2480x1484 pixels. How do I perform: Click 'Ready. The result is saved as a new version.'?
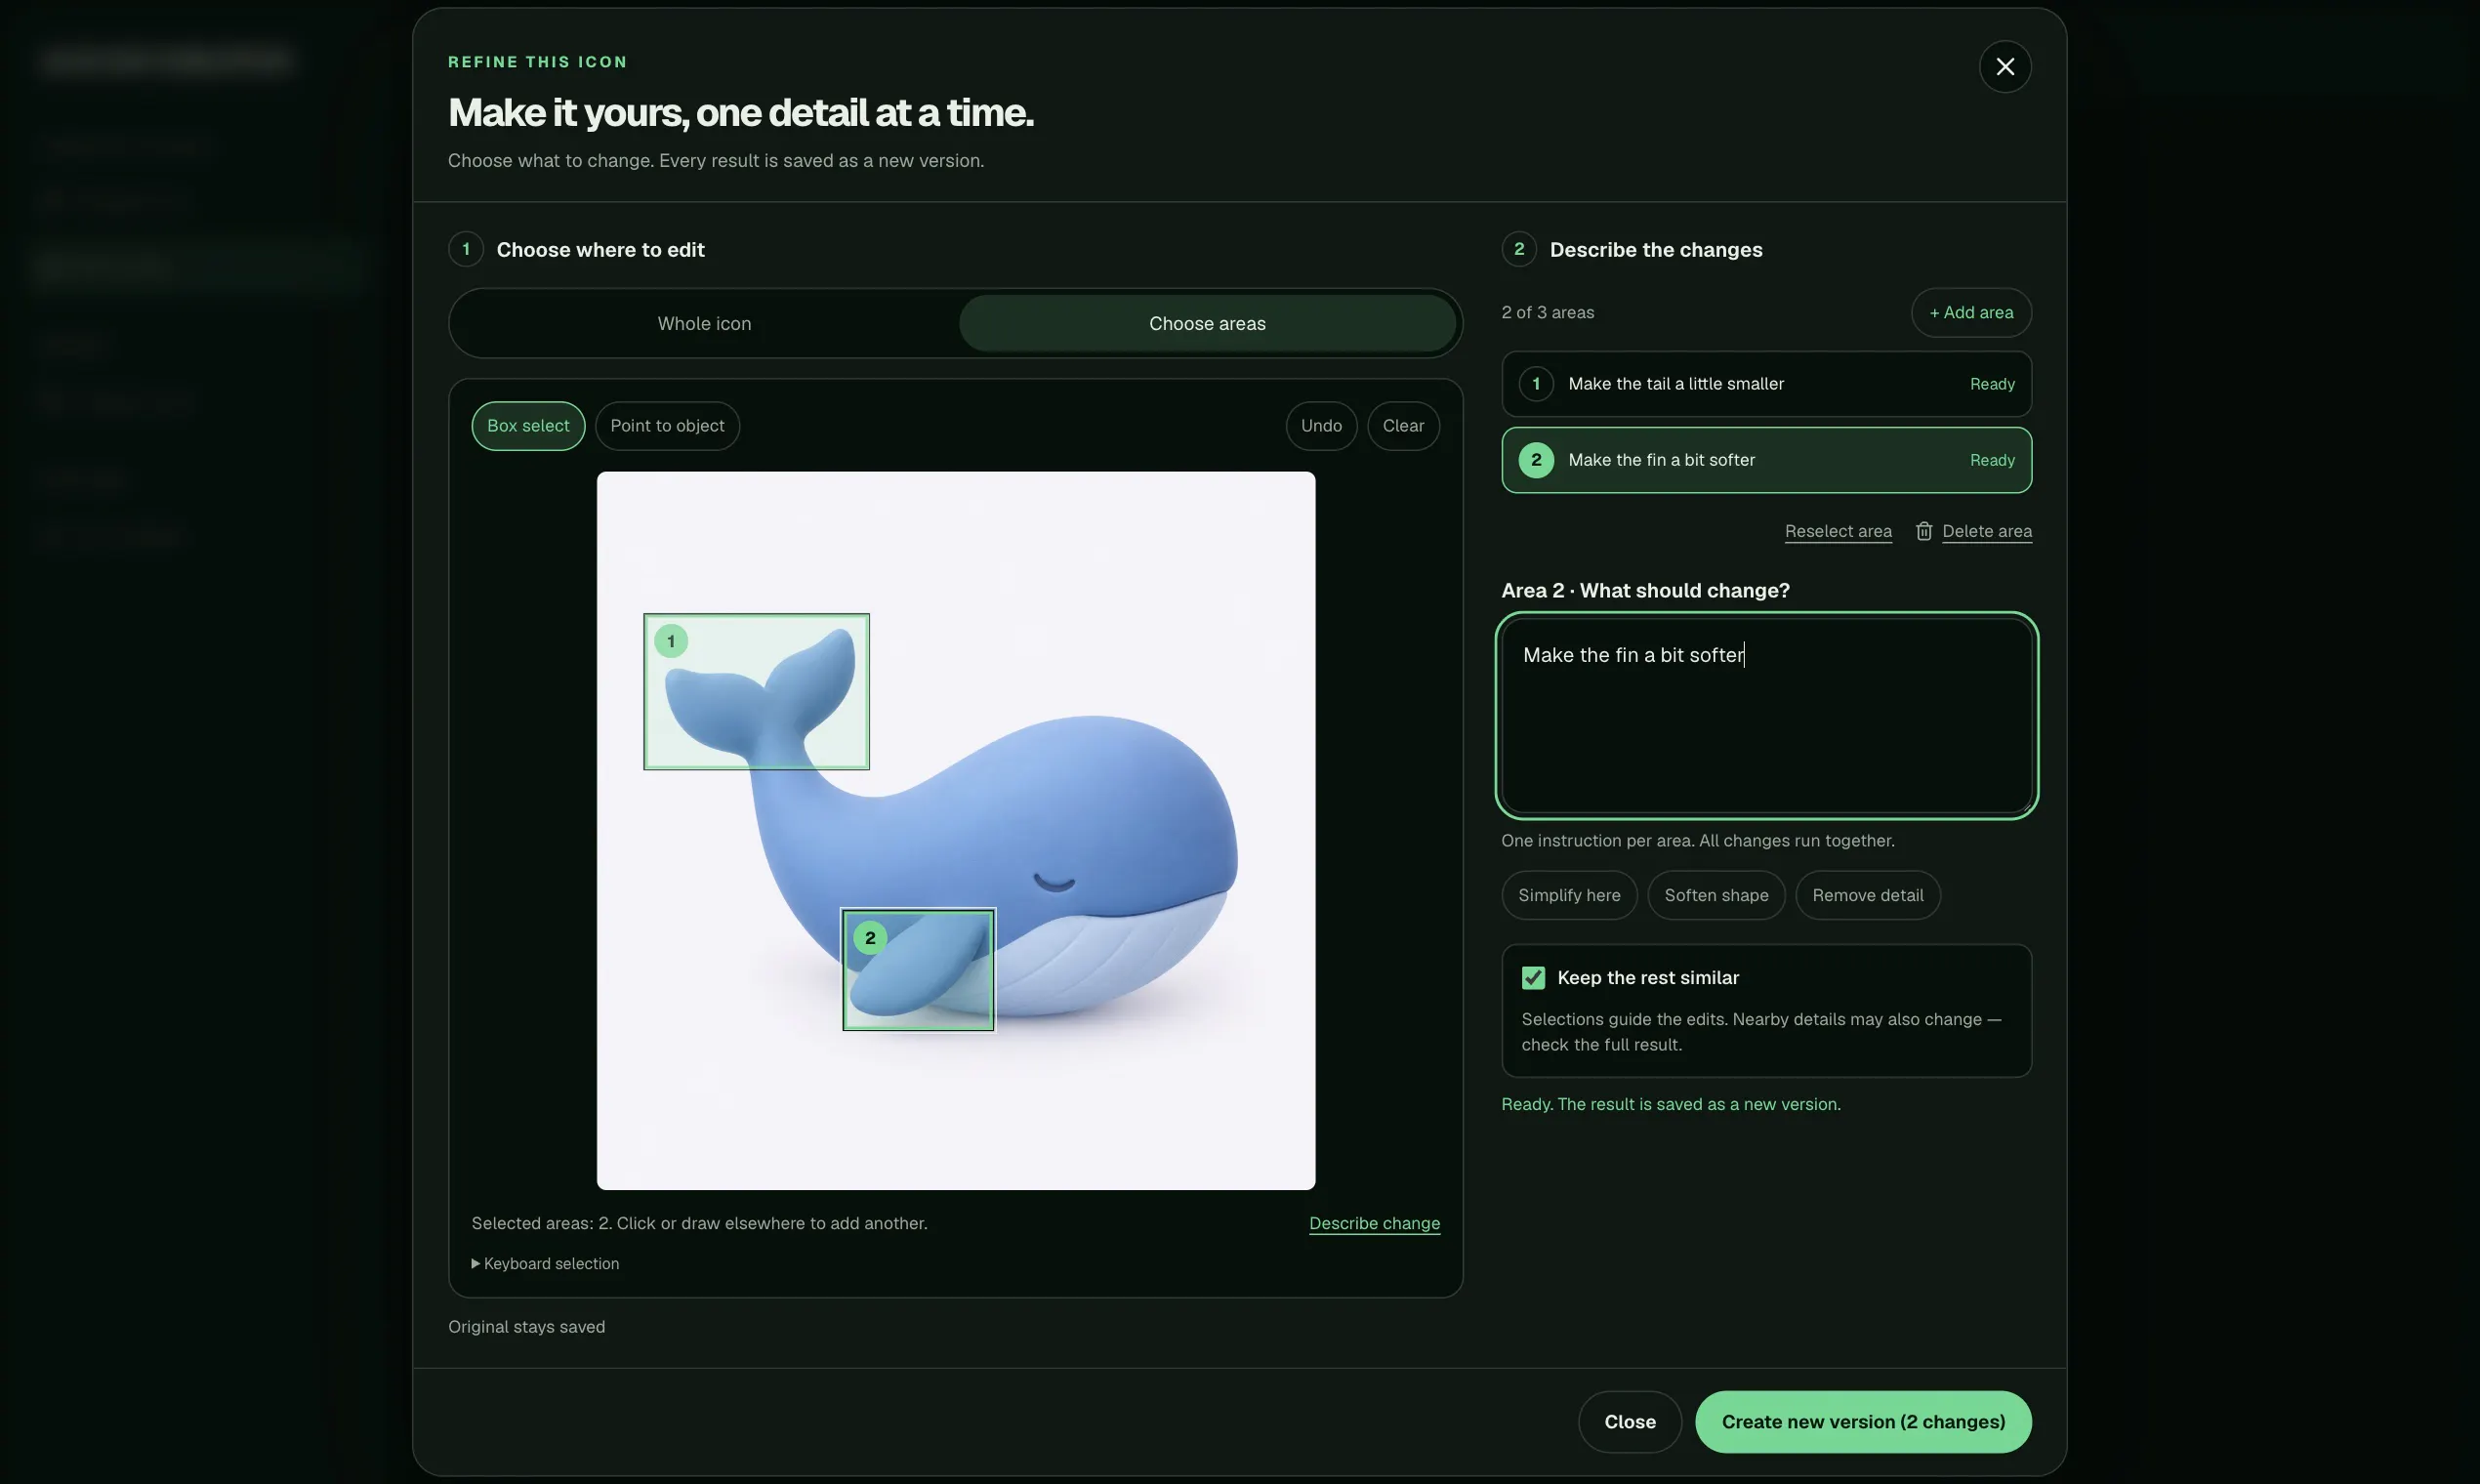click(x=1670, y=1104)
